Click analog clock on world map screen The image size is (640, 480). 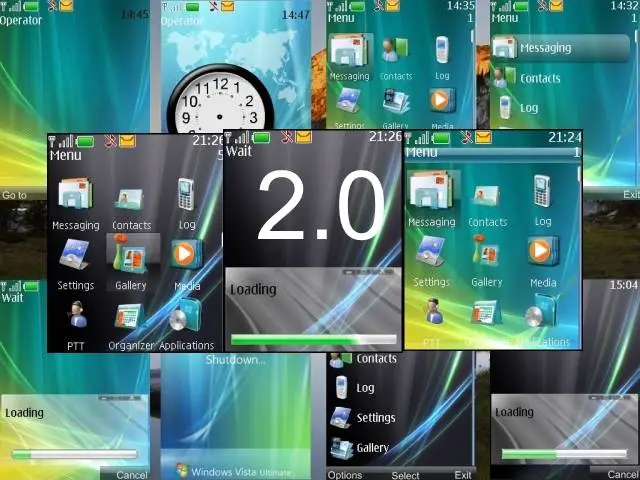pos(220,99)
